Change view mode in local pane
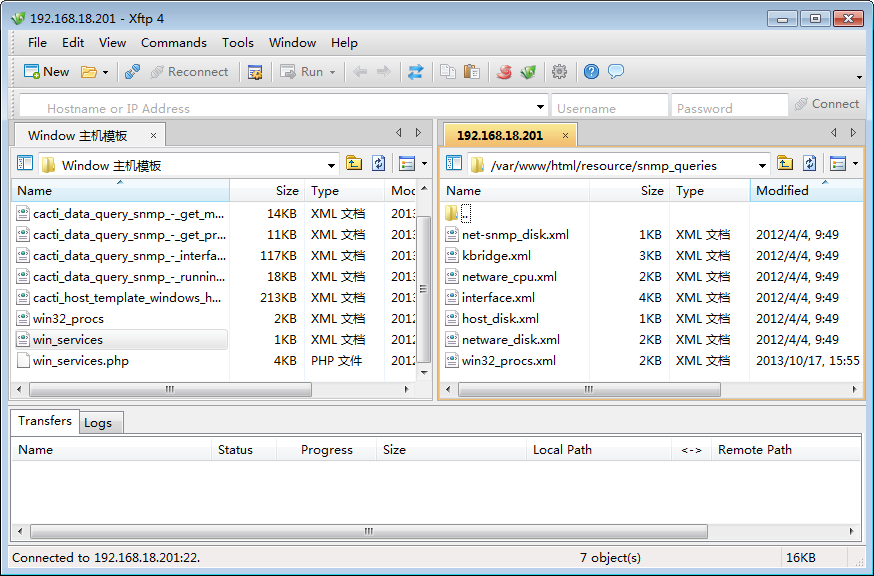This screenshot has width=874, height=576. (x=407, y=163)
